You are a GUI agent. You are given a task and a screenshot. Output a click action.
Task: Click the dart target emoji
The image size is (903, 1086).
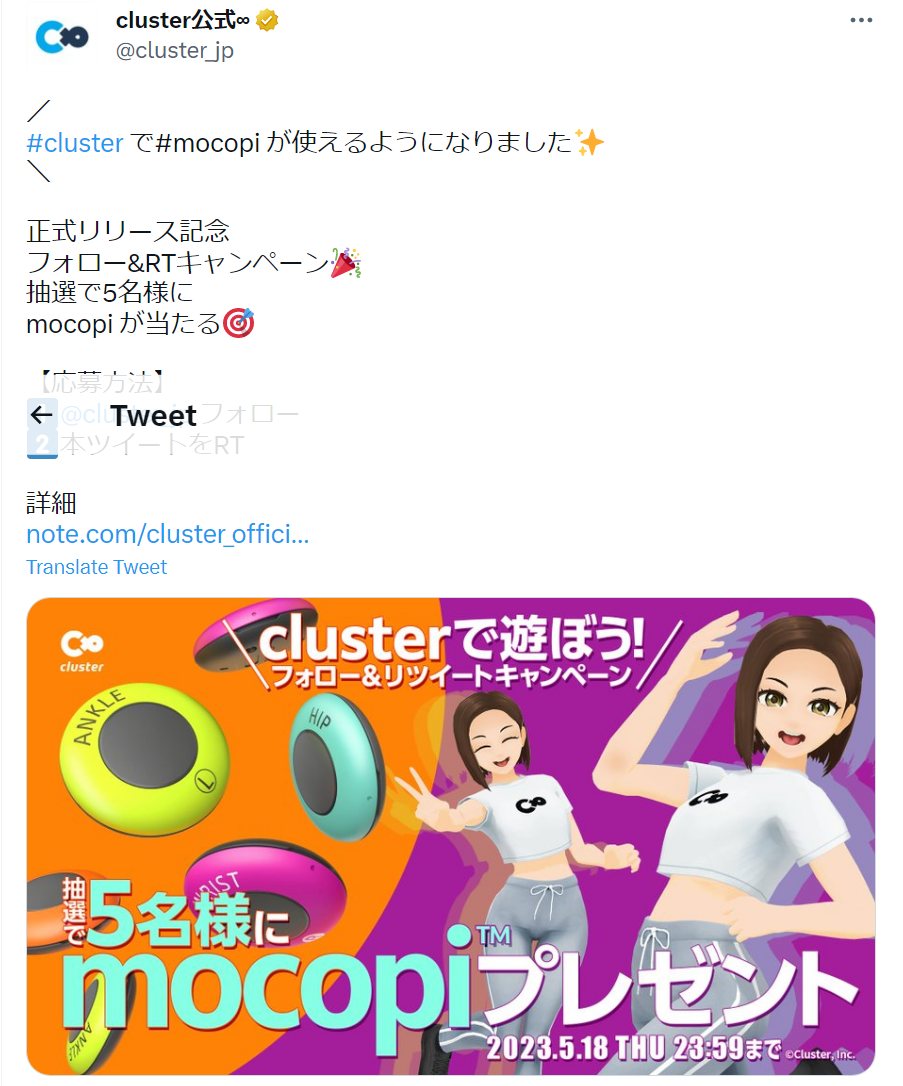(238, 323)
